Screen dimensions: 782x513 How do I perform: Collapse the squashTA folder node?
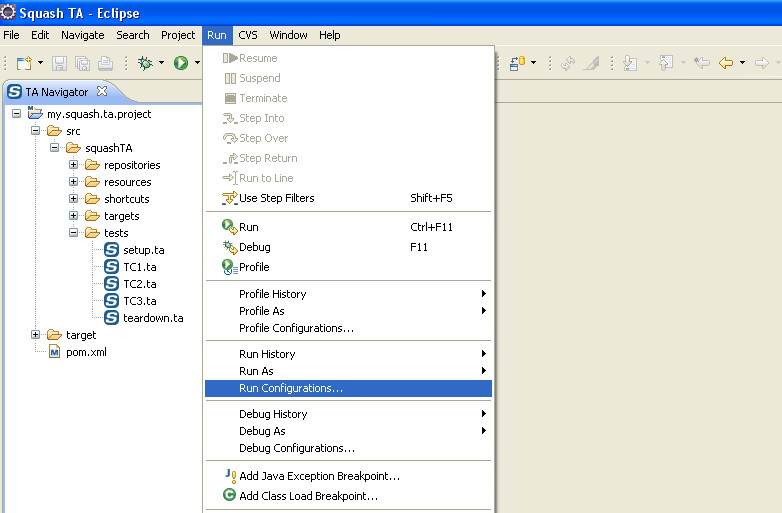click(54, 148)
